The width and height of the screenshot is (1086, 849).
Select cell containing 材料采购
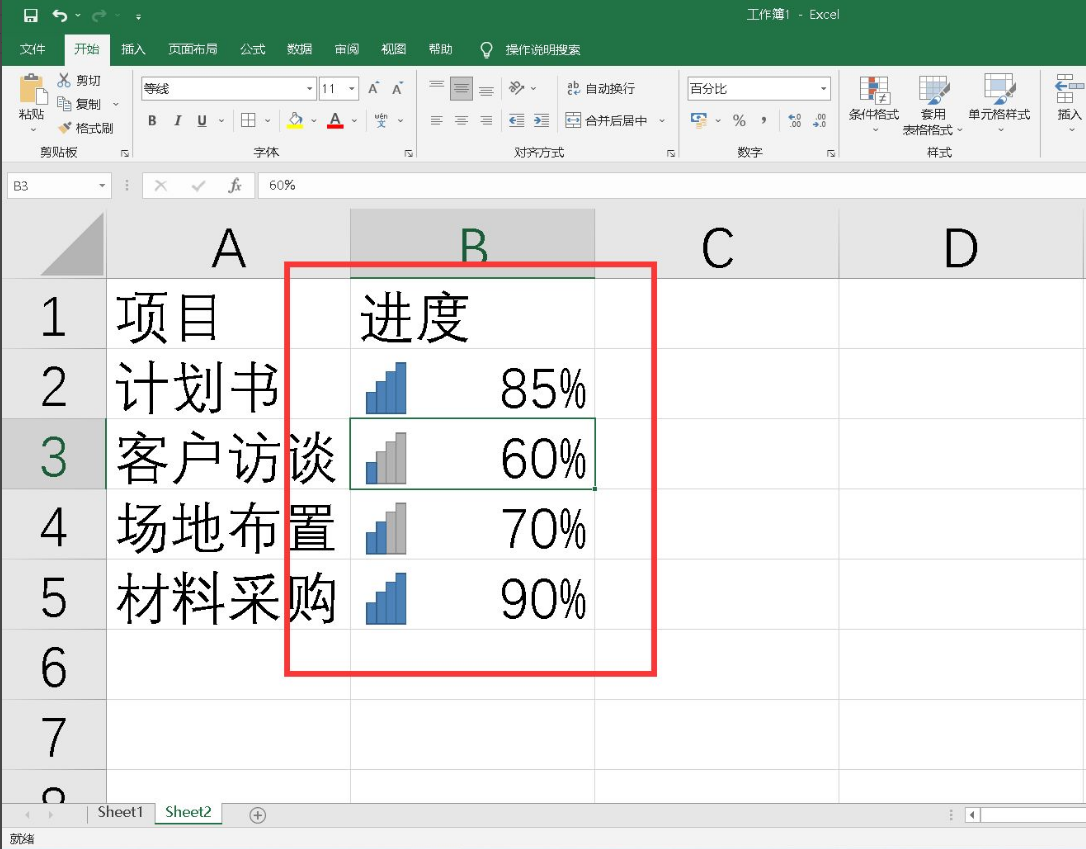[228, 596]
